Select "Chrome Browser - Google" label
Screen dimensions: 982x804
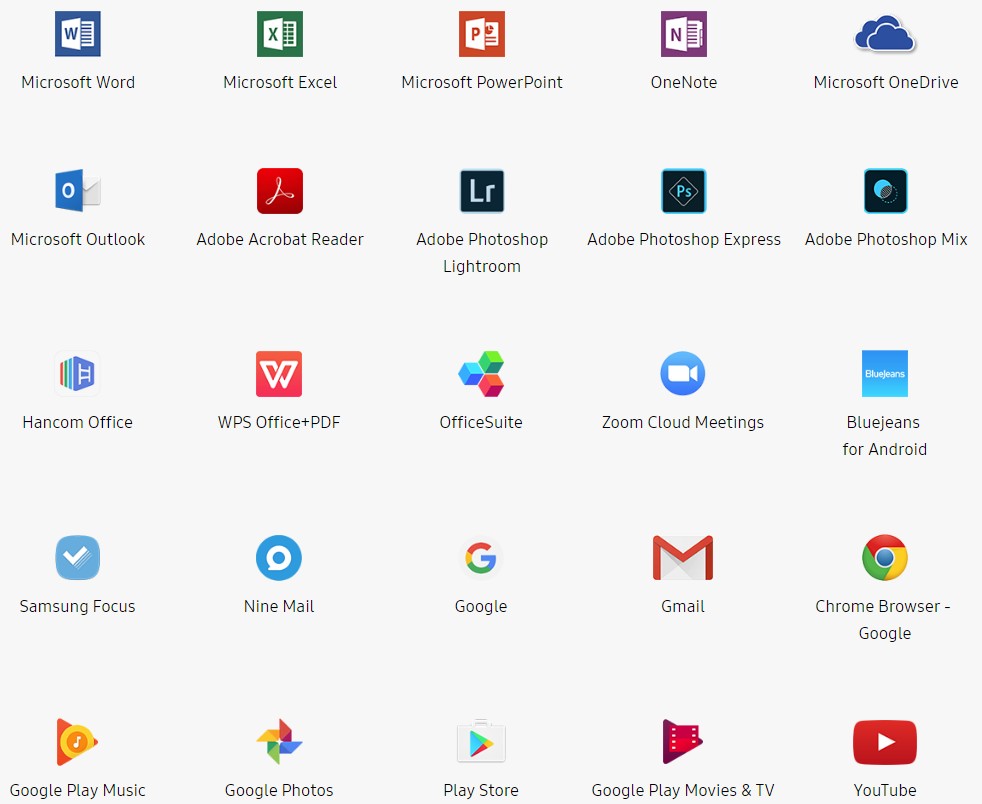click(x=883, y=620)
